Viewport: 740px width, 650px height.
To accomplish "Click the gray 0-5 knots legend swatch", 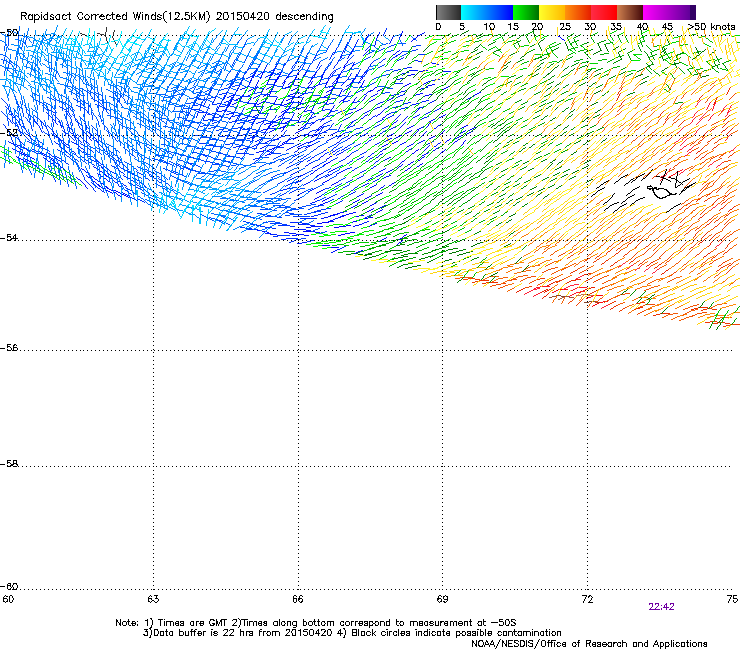I will click(448, 12).
